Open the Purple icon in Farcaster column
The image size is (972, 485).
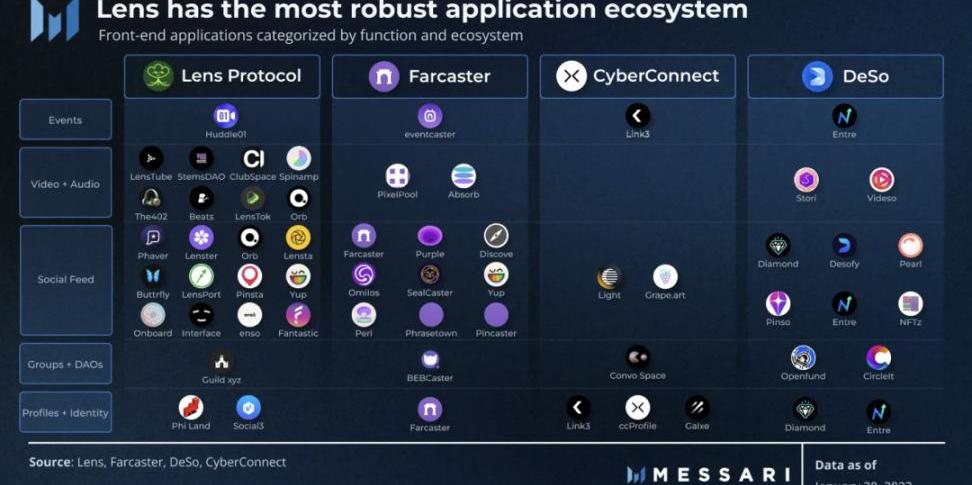[430, 236]
